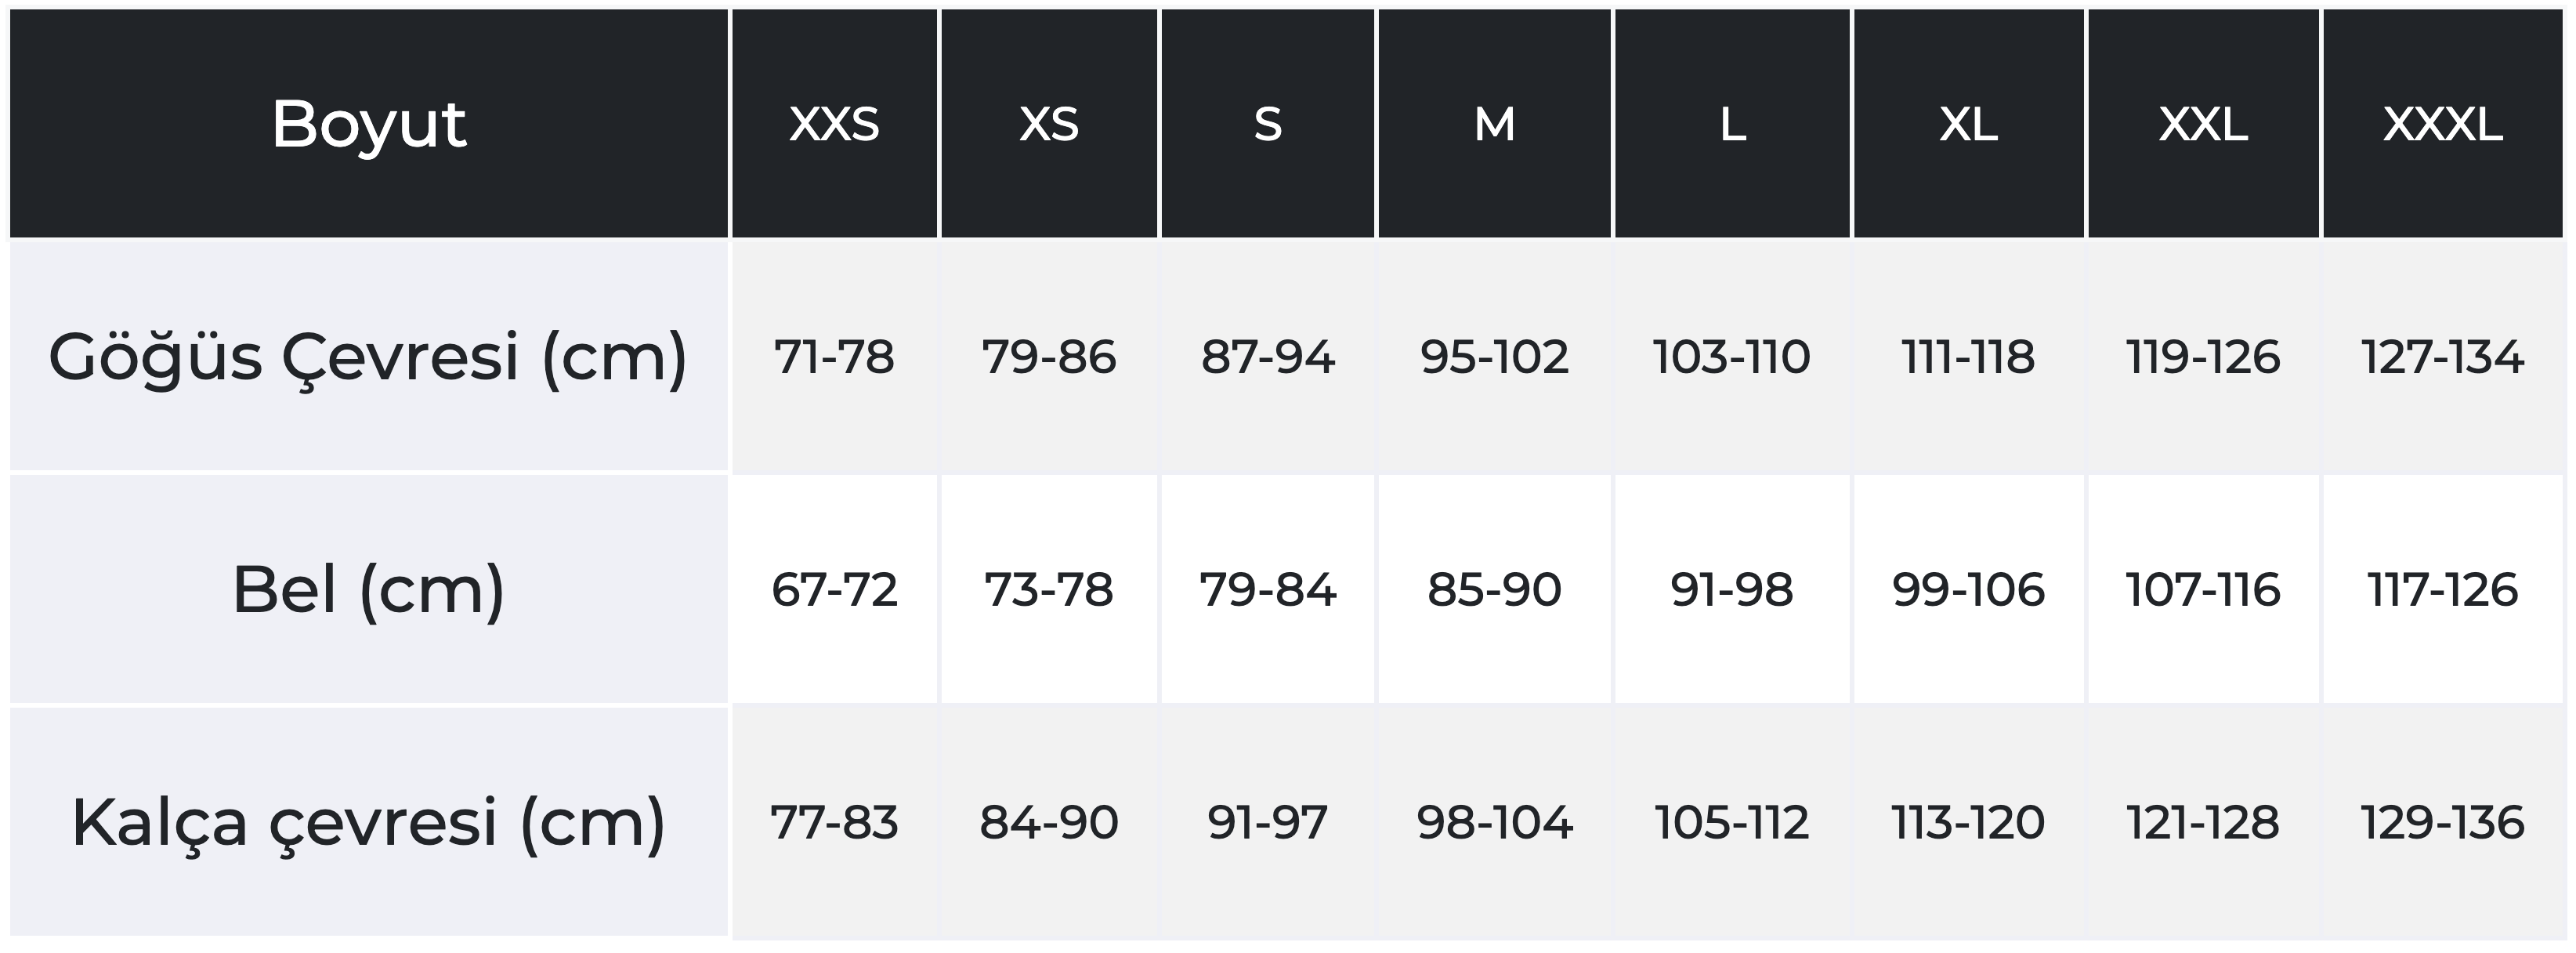The image size is (2576, 953).
Task: Select the 113-120 hip value for XL
Action: (1969, 822)
